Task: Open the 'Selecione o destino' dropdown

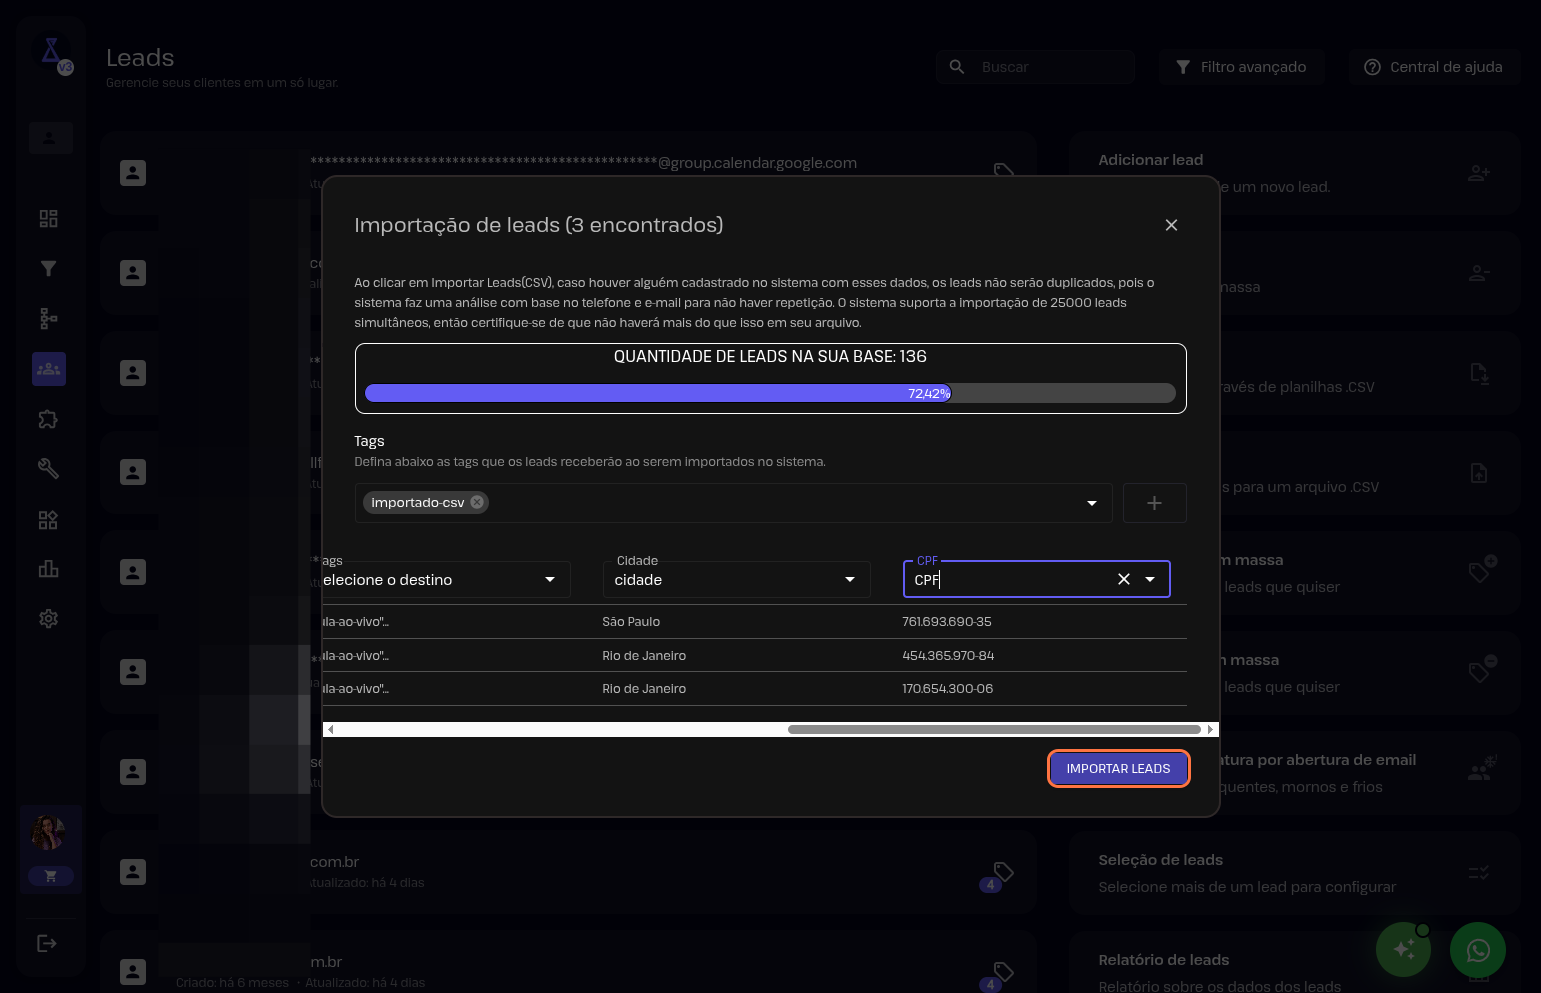Action: click(549, 580)
